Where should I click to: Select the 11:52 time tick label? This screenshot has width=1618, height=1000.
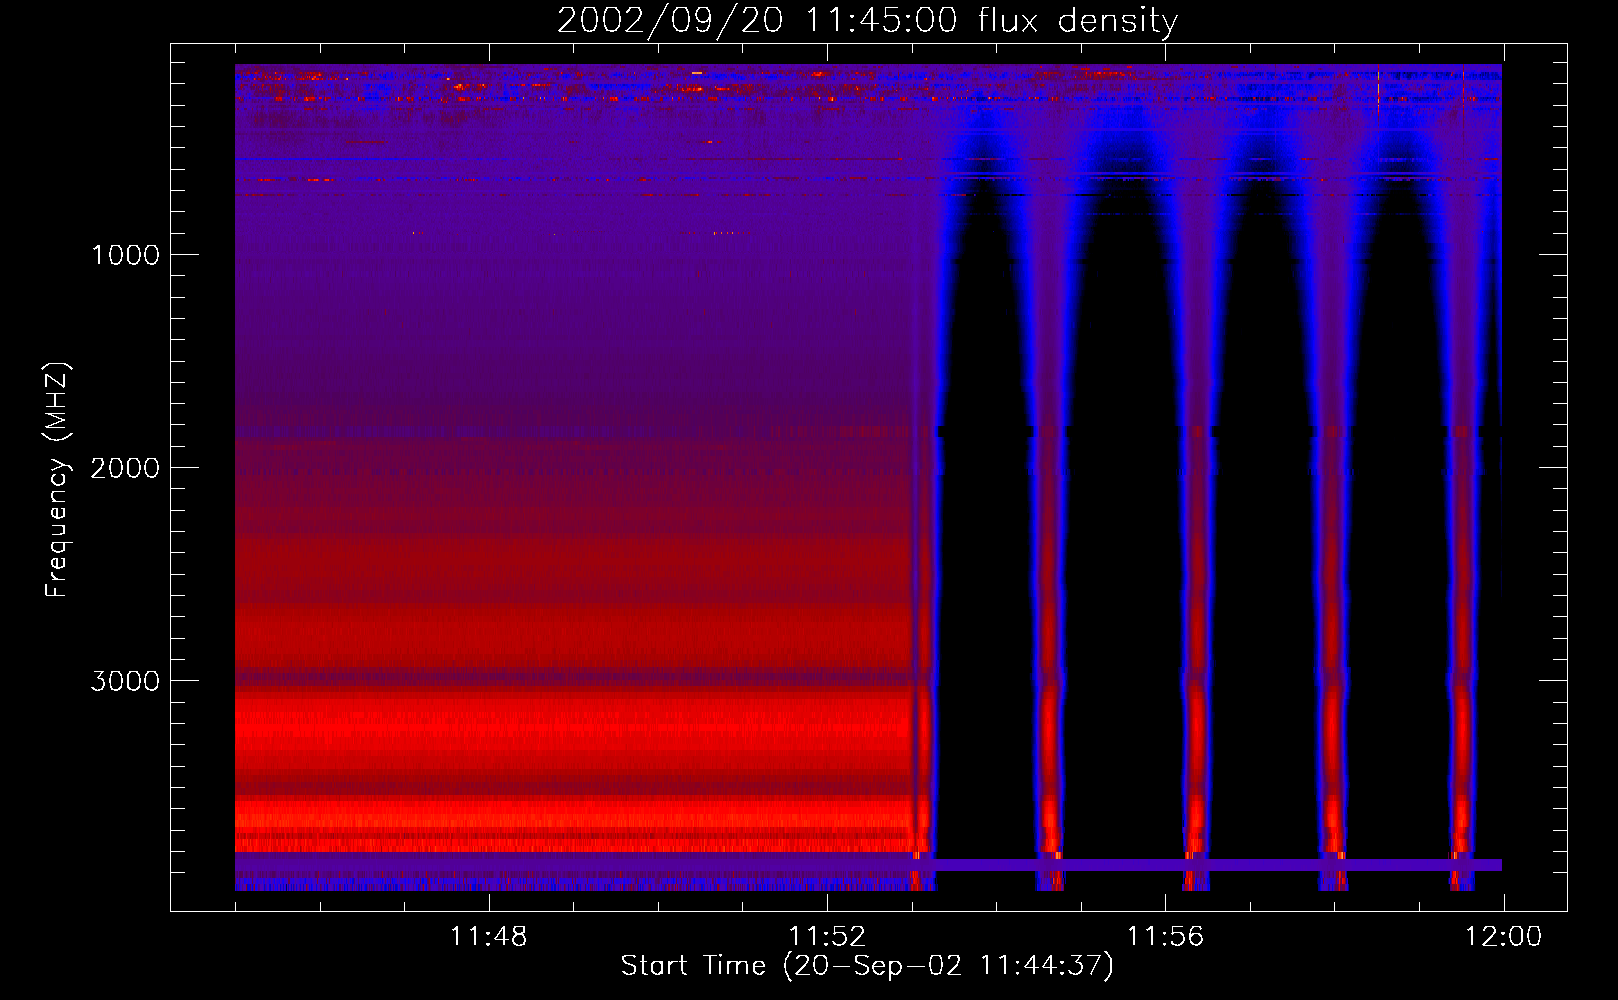827,937
